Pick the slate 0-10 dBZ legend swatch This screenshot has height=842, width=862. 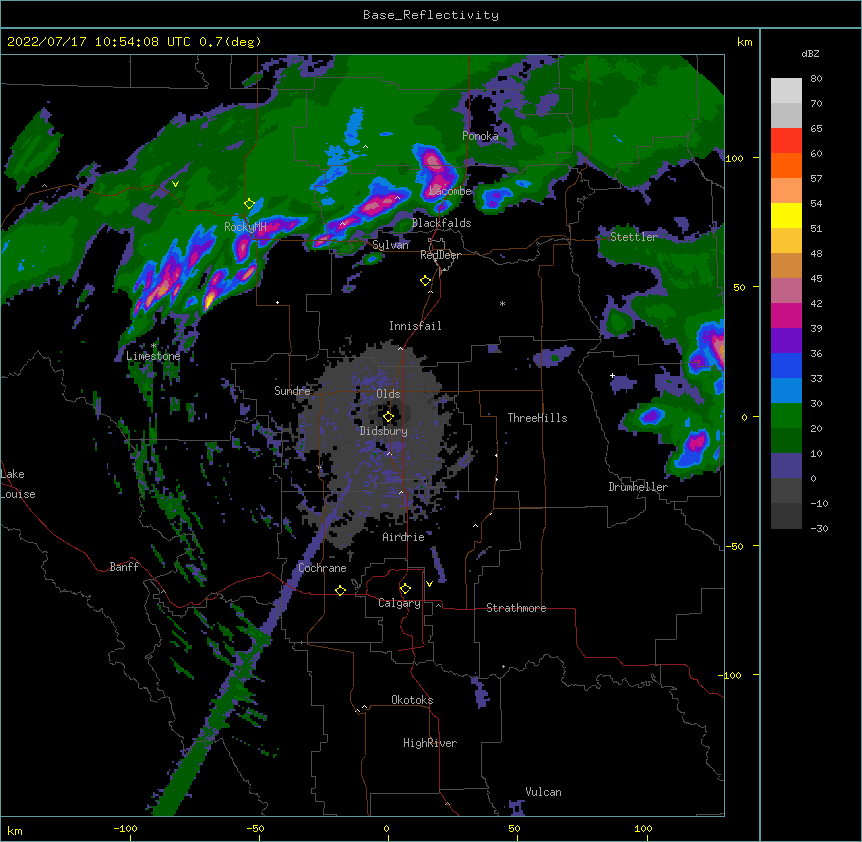[786, 466]
